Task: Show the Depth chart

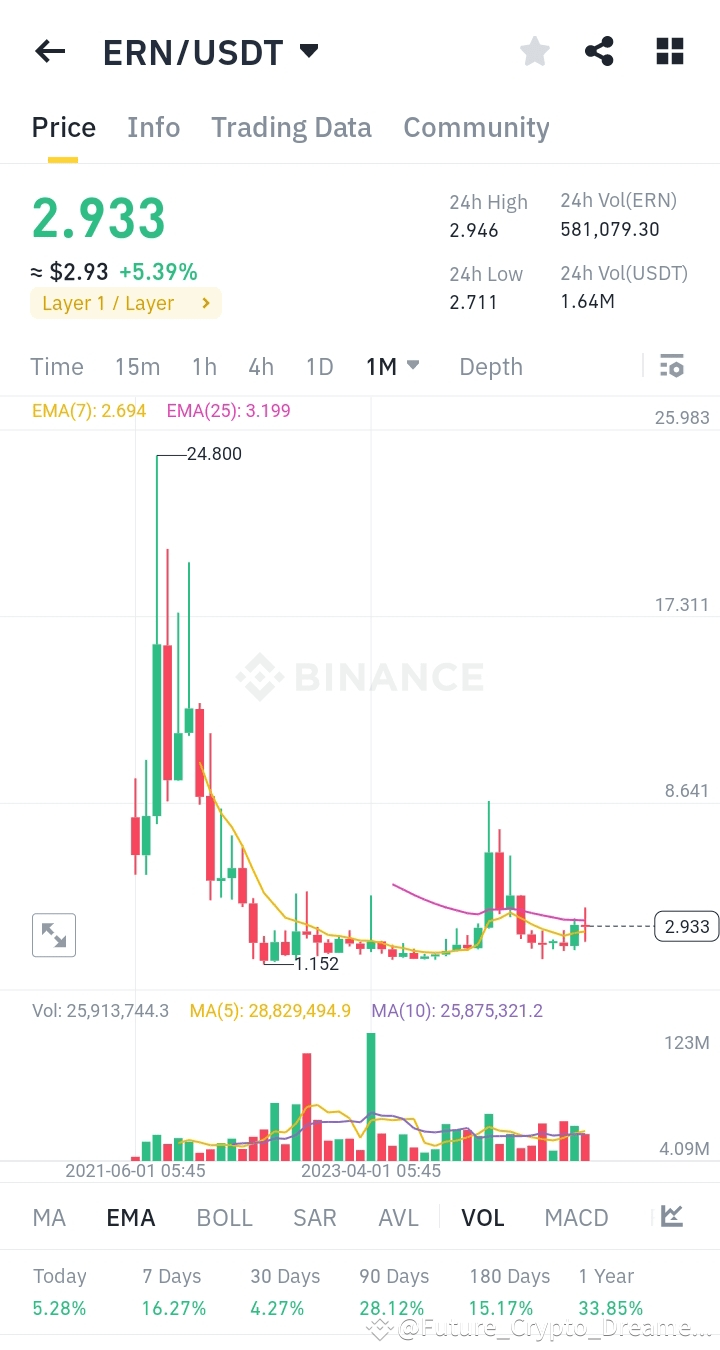Action: pyautogui.click(x=491, y=367)
